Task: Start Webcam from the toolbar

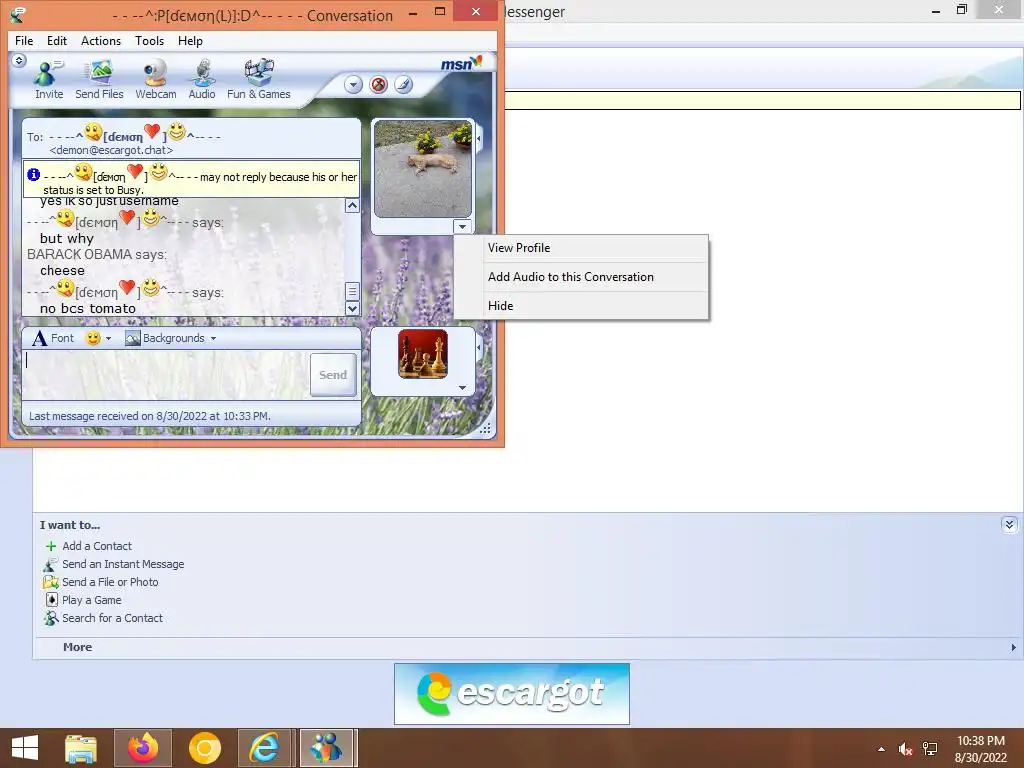Action: pyautogui.click(x=155, y=79)
